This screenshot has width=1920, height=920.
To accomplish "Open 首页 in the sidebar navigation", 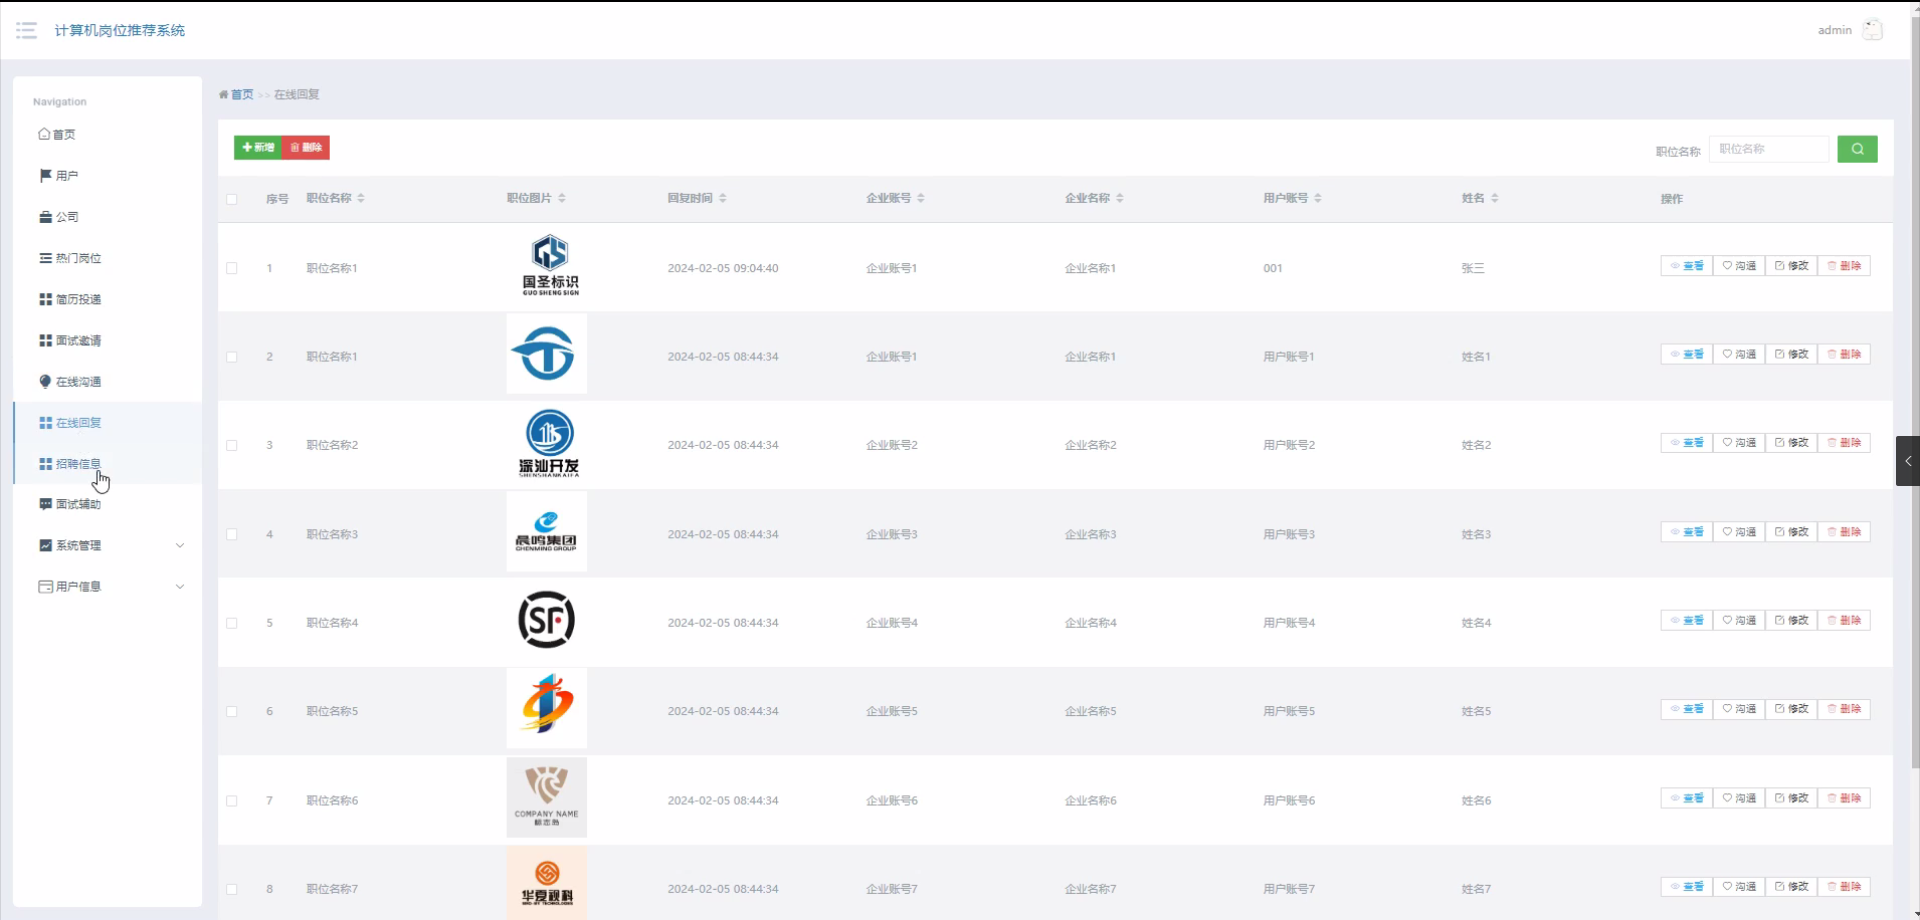I will (107, 134).
